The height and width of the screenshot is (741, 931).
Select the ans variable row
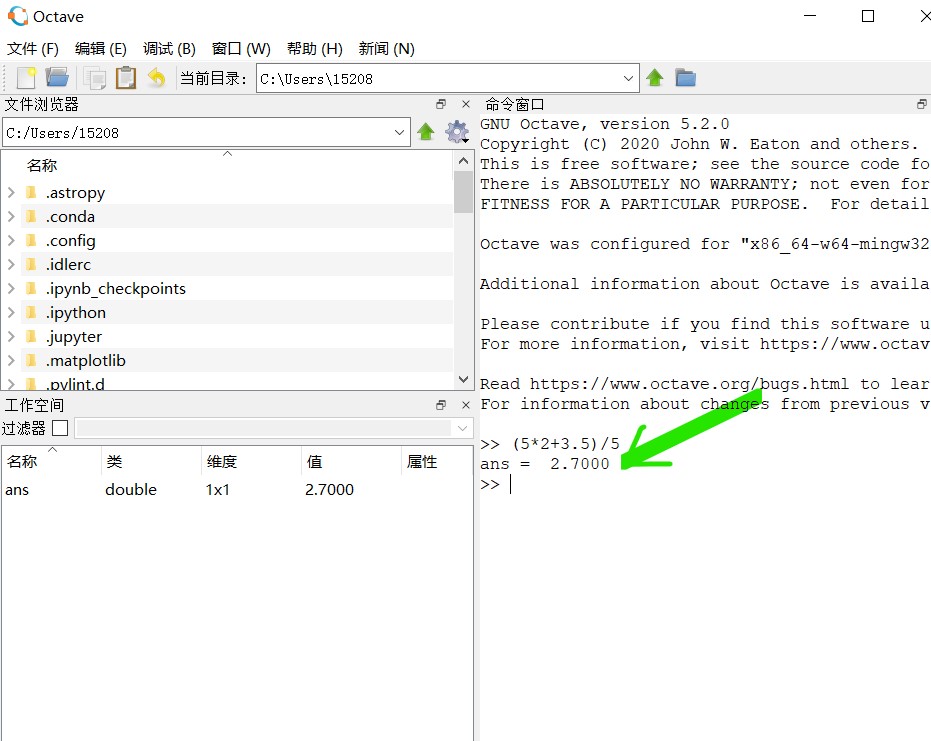[237, 490]
